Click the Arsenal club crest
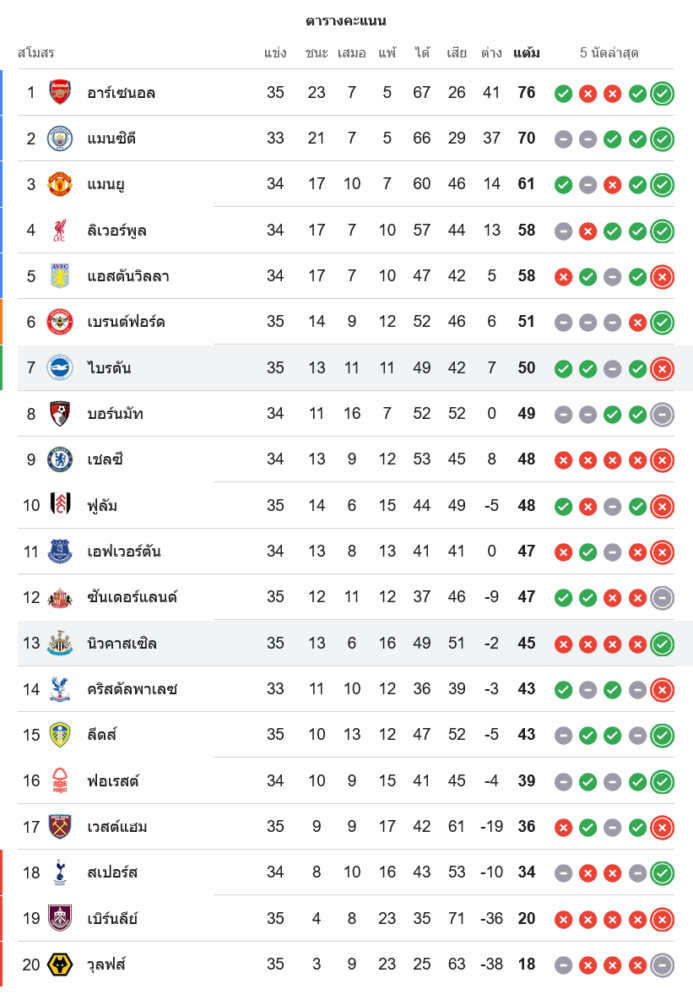 point(60,92)
